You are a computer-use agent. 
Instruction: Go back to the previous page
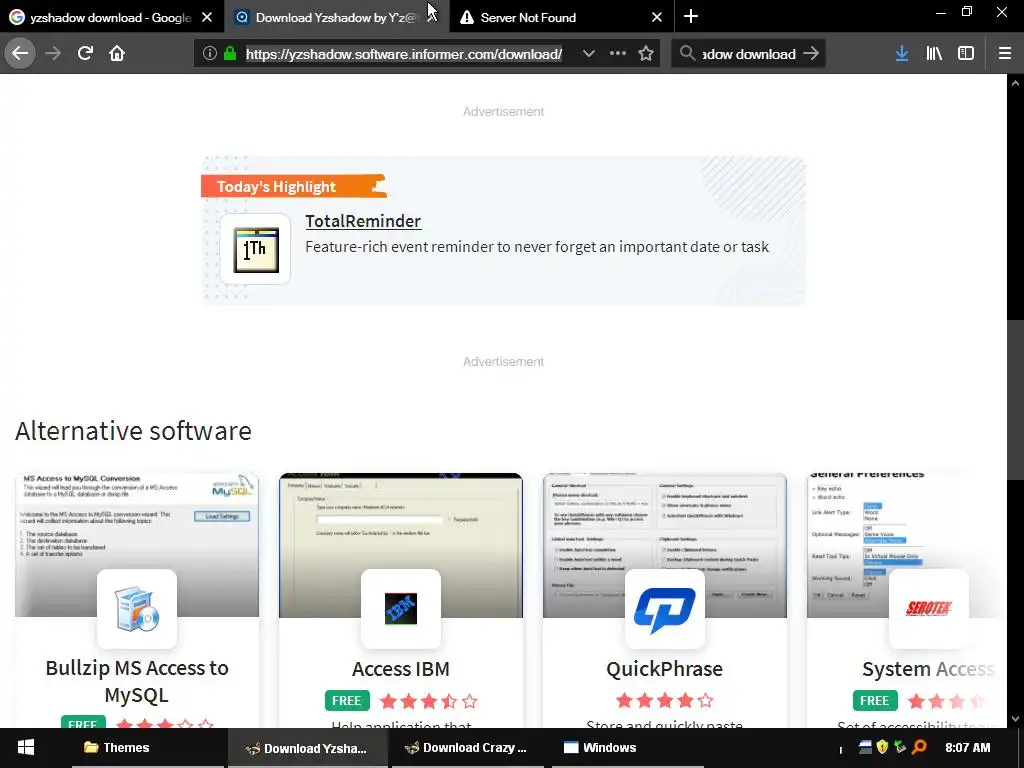20,53
